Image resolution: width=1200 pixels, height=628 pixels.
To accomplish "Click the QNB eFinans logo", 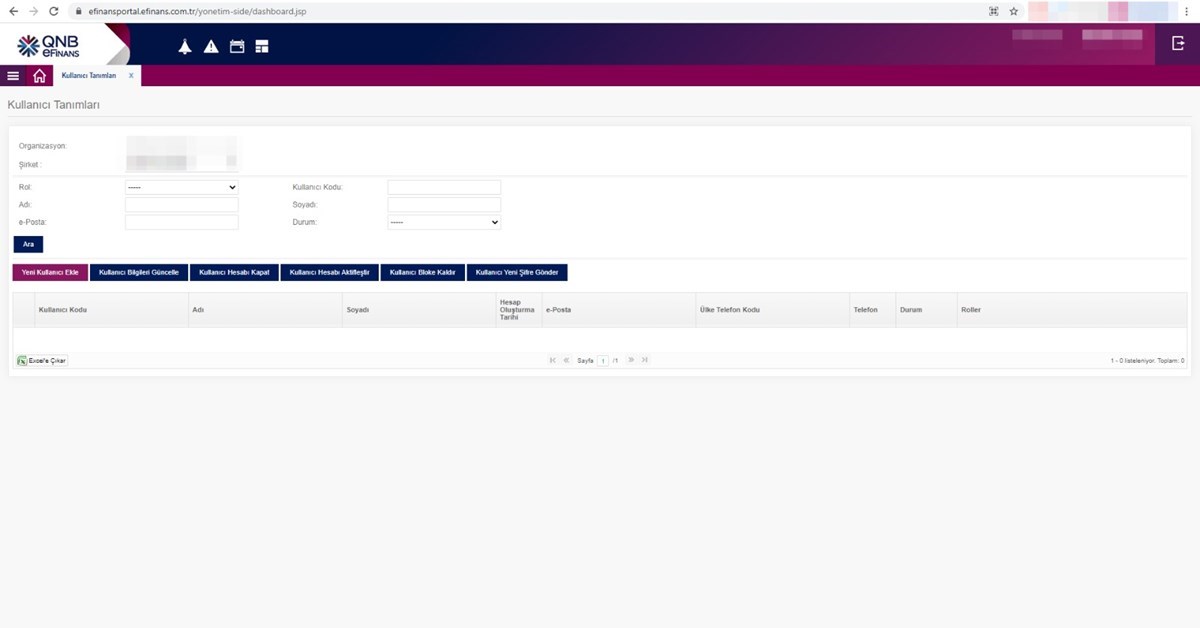I will click(48, 45).
